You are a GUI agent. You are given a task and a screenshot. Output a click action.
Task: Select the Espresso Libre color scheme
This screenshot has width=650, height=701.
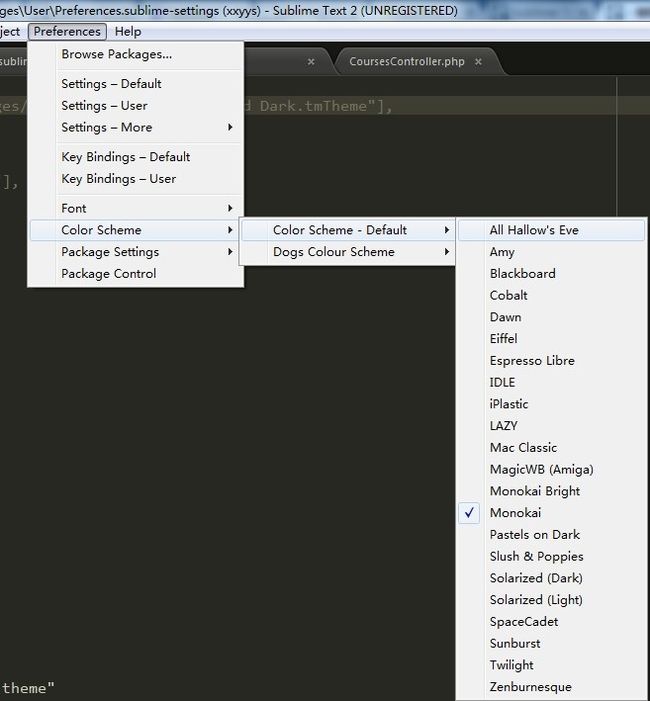click(552, 361)
